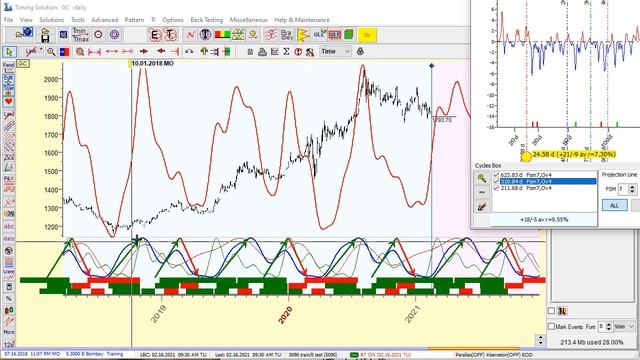Screen dimensions: 640x360
Task: Click the brush icon in Cycles Box
Action: point(482,206)
